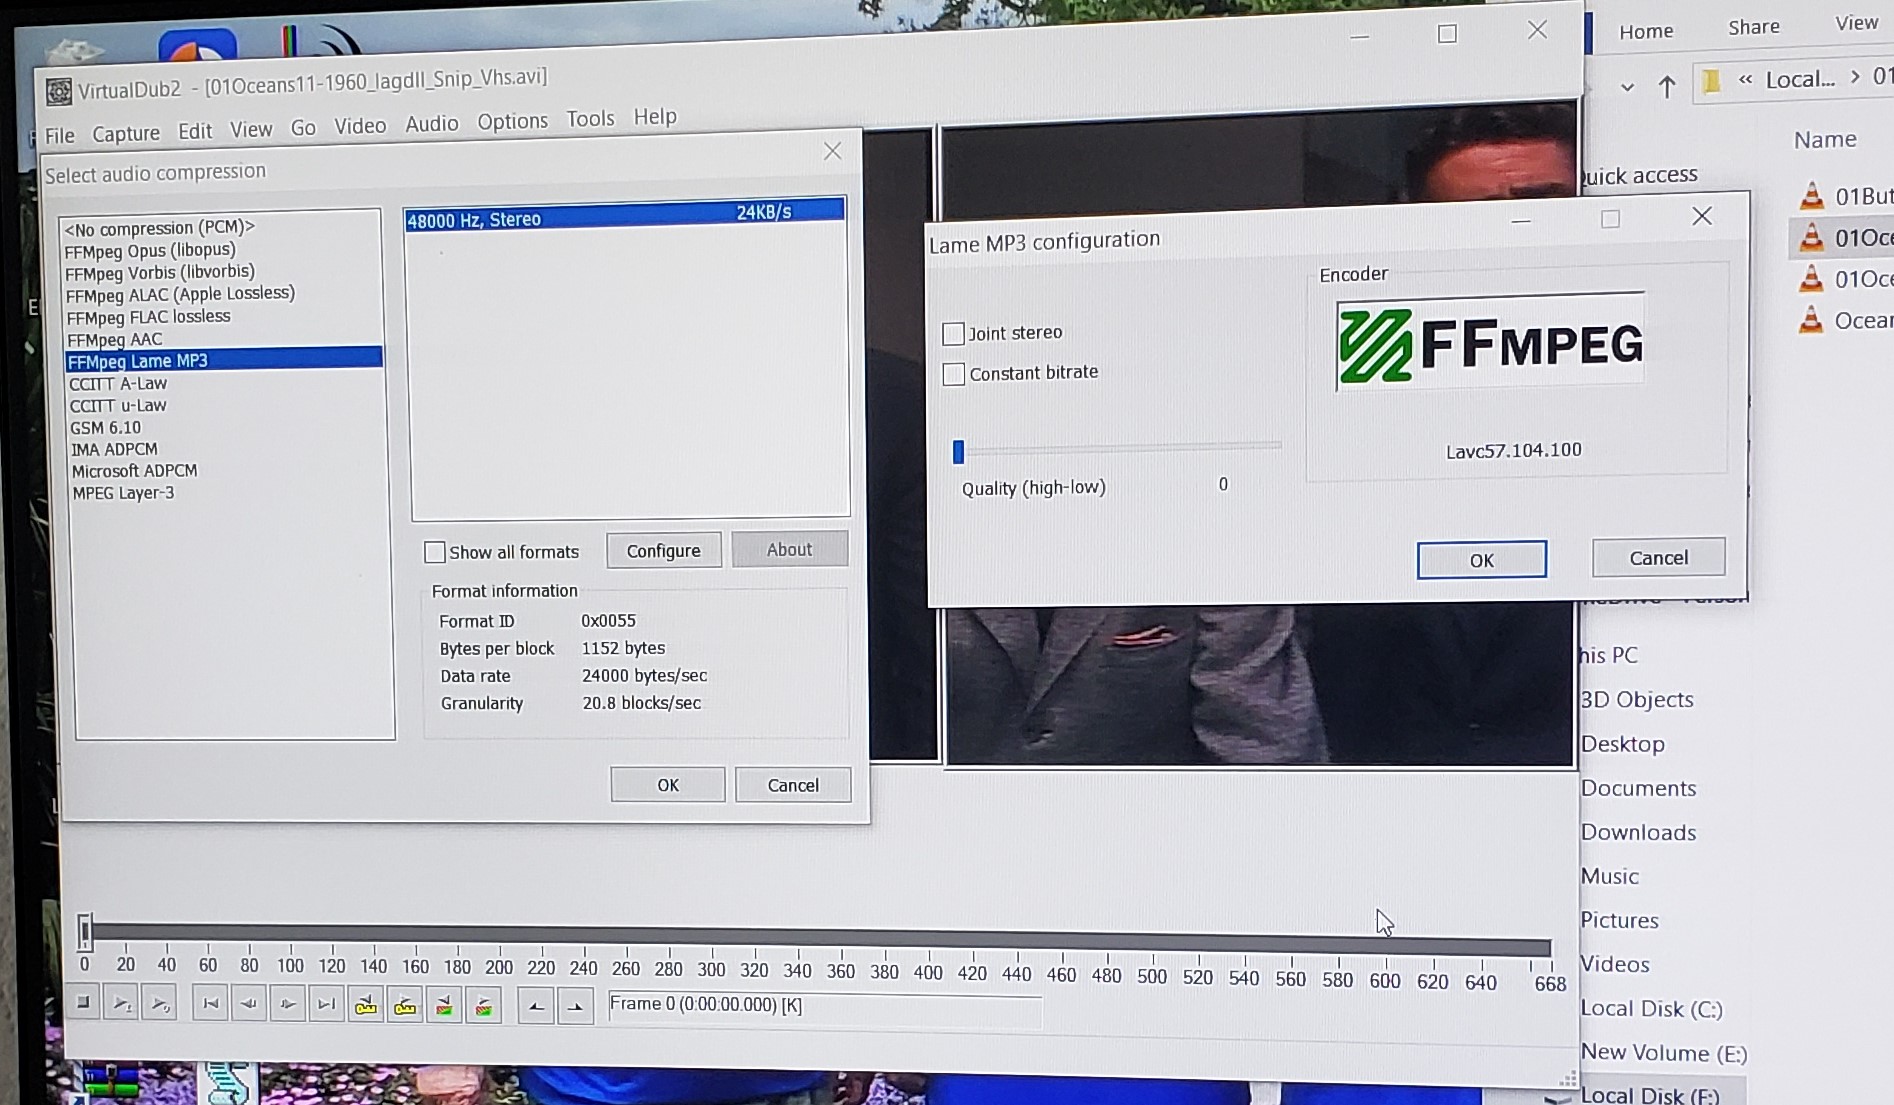The height and width of the screenshot is (1105, 1894).
Task: Switch to the Home tab in File Explorer
Action: [x=1646, y=32]
